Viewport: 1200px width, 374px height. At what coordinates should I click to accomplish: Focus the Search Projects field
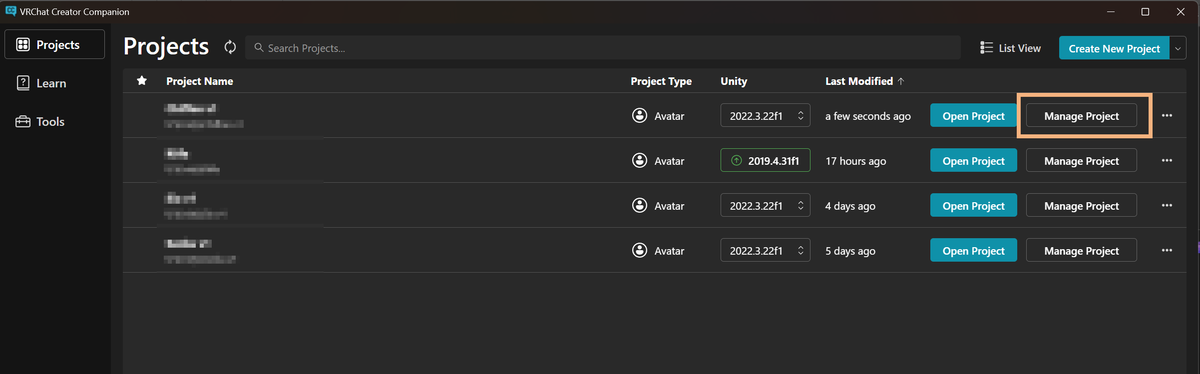[x=604, y=48]
